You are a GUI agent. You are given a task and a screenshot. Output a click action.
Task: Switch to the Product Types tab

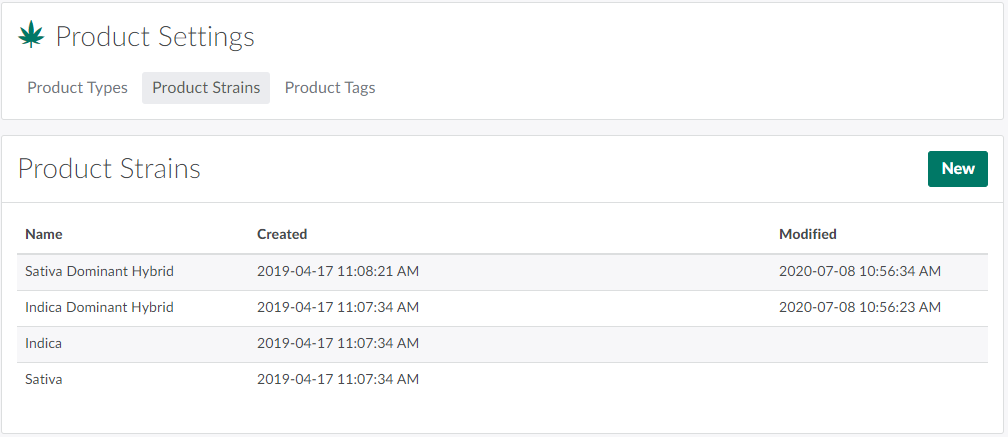(77, 88)
